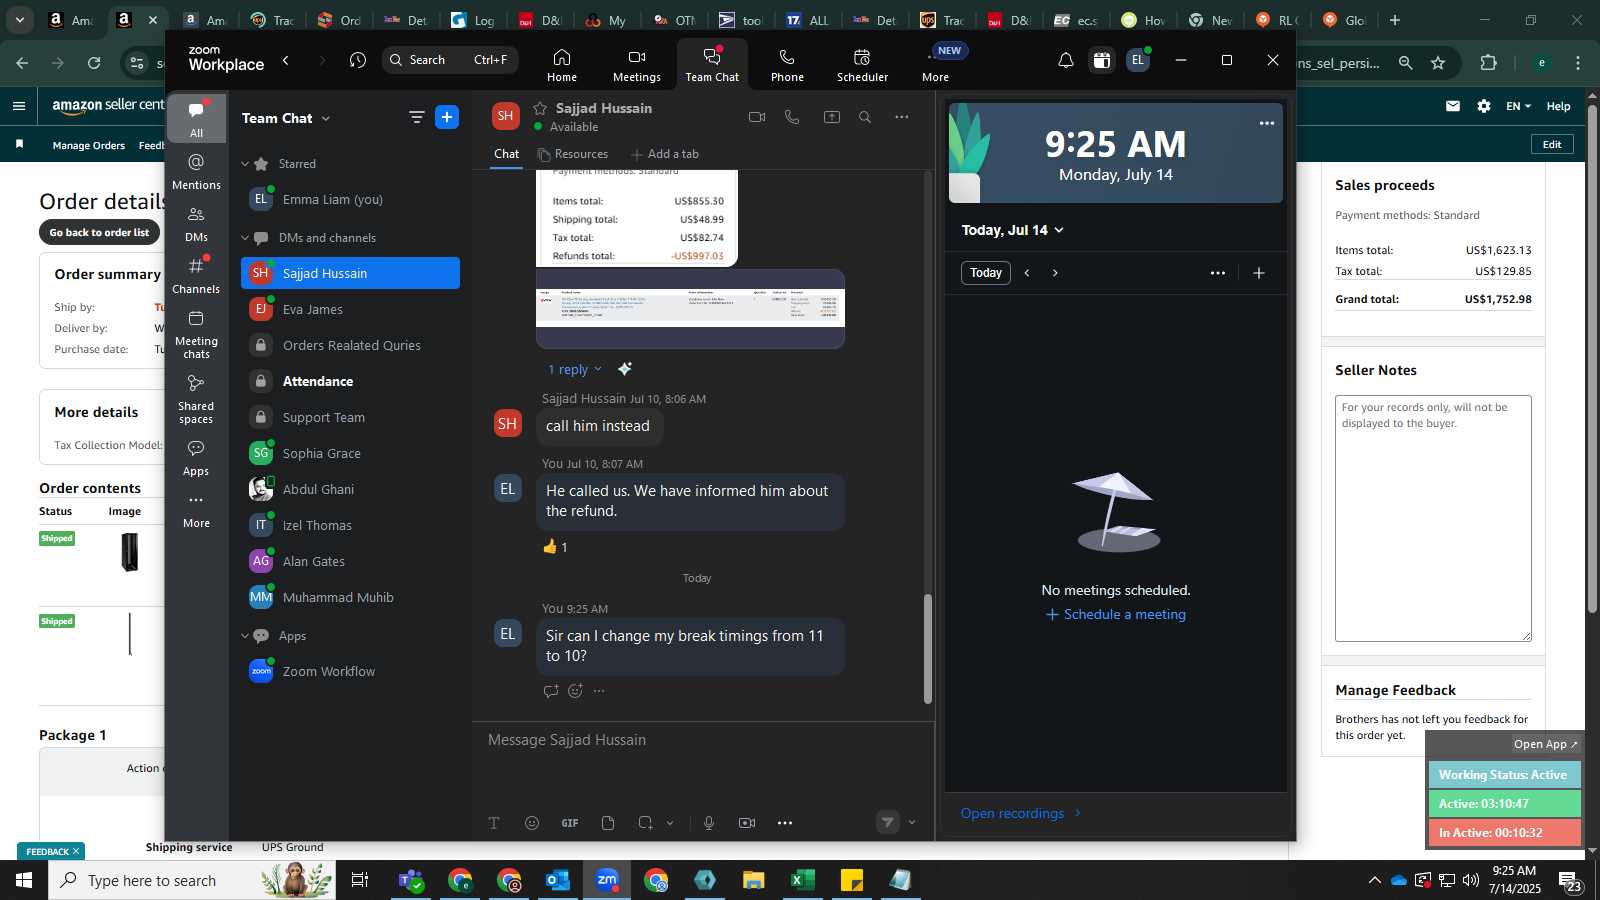This screenshot has width=1600, height=900.
Task: Start a video meeting with Sajjad Hussain
Action: tap(757, 117)
